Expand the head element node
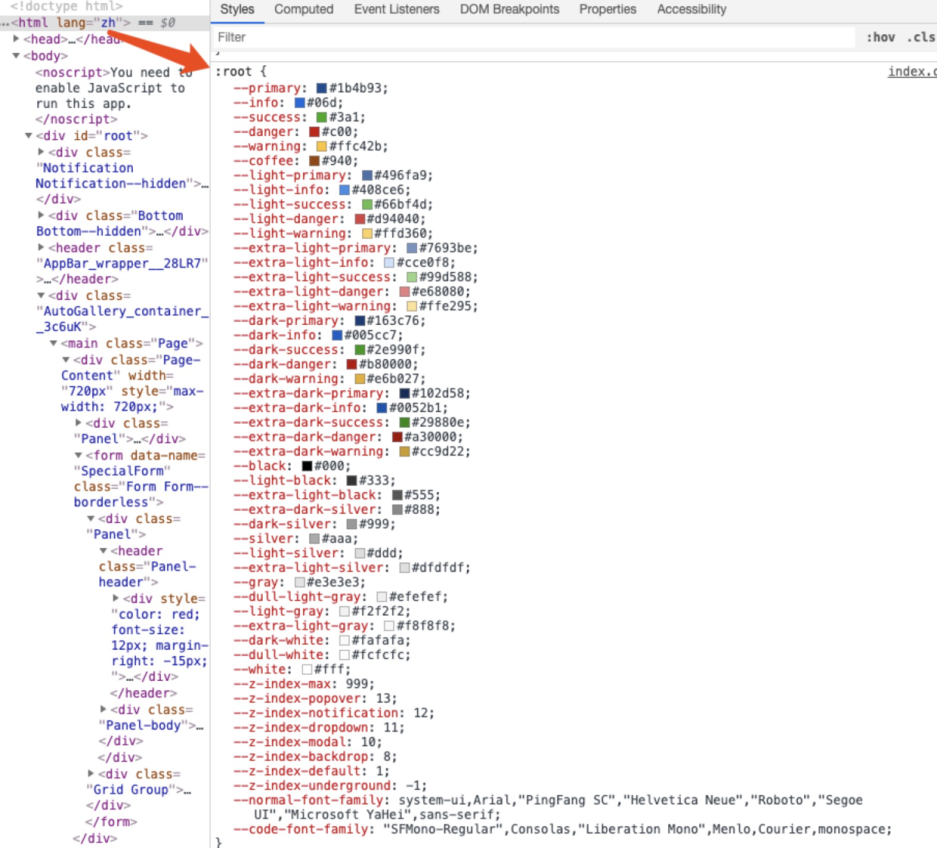The image size is (937, 848). [16, 39]
